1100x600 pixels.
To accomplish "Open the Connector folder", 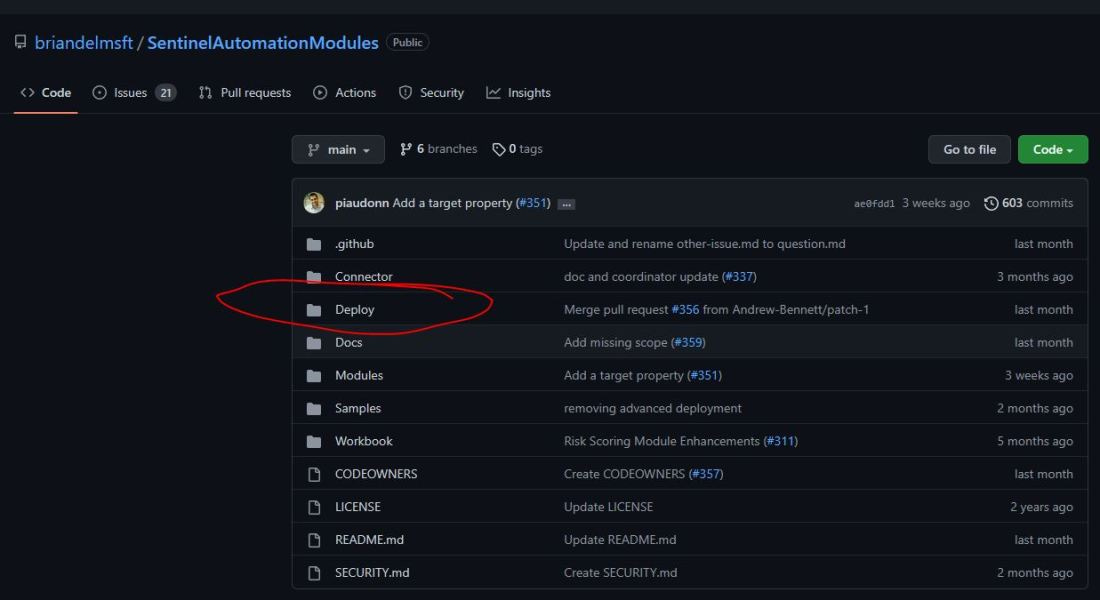I will pyautogui.click(x=363, y=276).
